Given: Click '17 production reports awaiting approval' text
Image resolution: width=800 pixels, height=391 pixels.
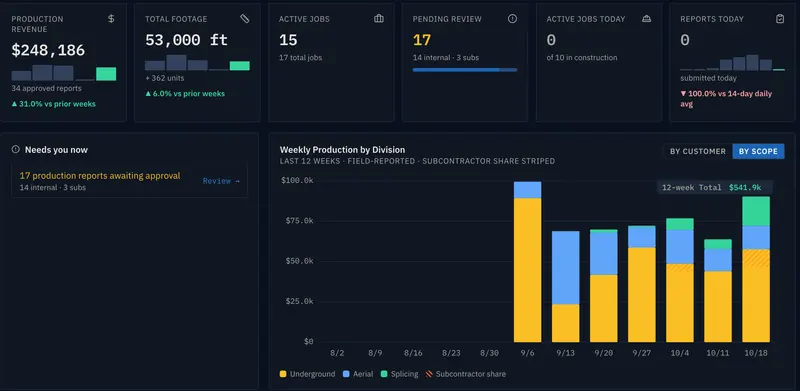Looking at the screenshot, I should pos(100,176).
